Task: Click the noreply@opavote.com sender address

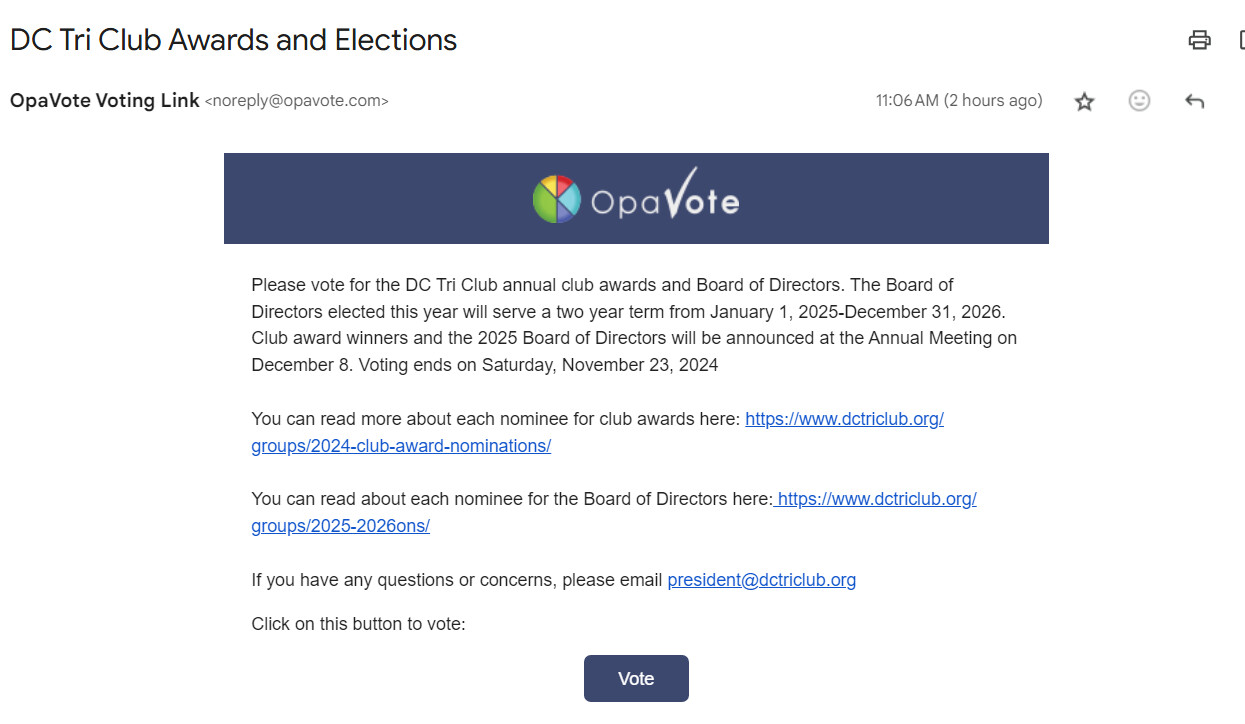Action: coord(296,101)
